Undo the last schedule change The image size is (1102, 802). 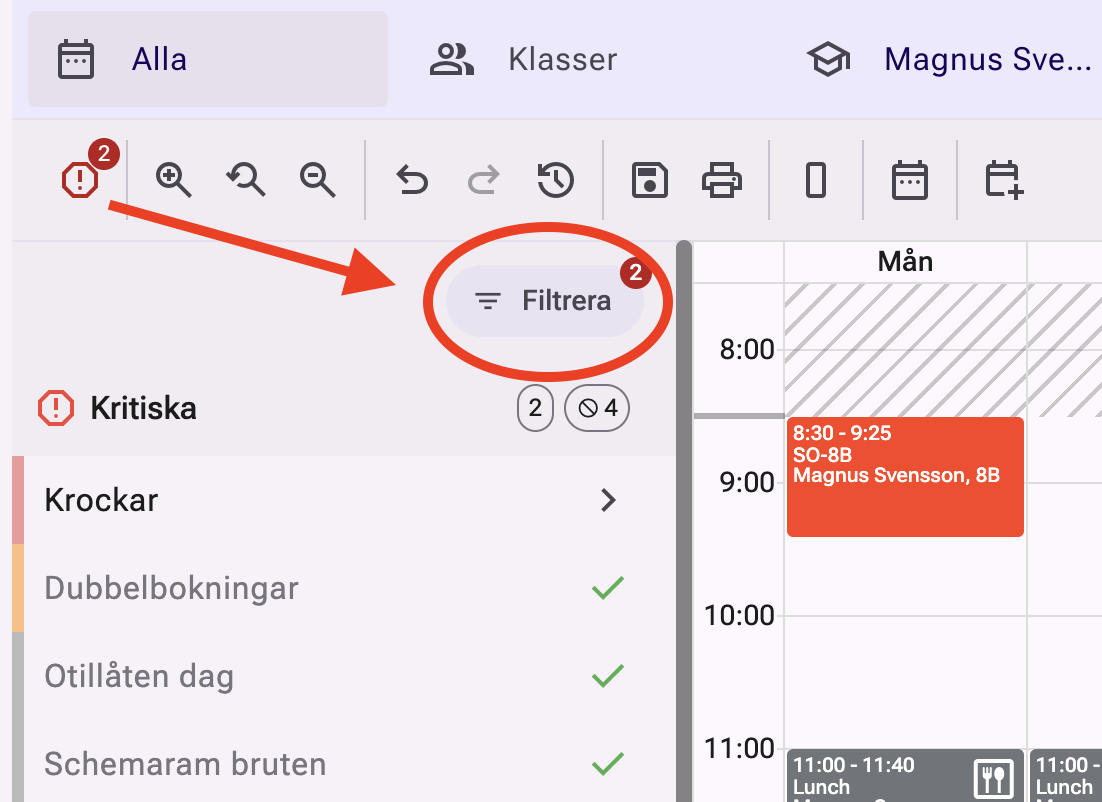pyautogui.click(x=411, y=181)
